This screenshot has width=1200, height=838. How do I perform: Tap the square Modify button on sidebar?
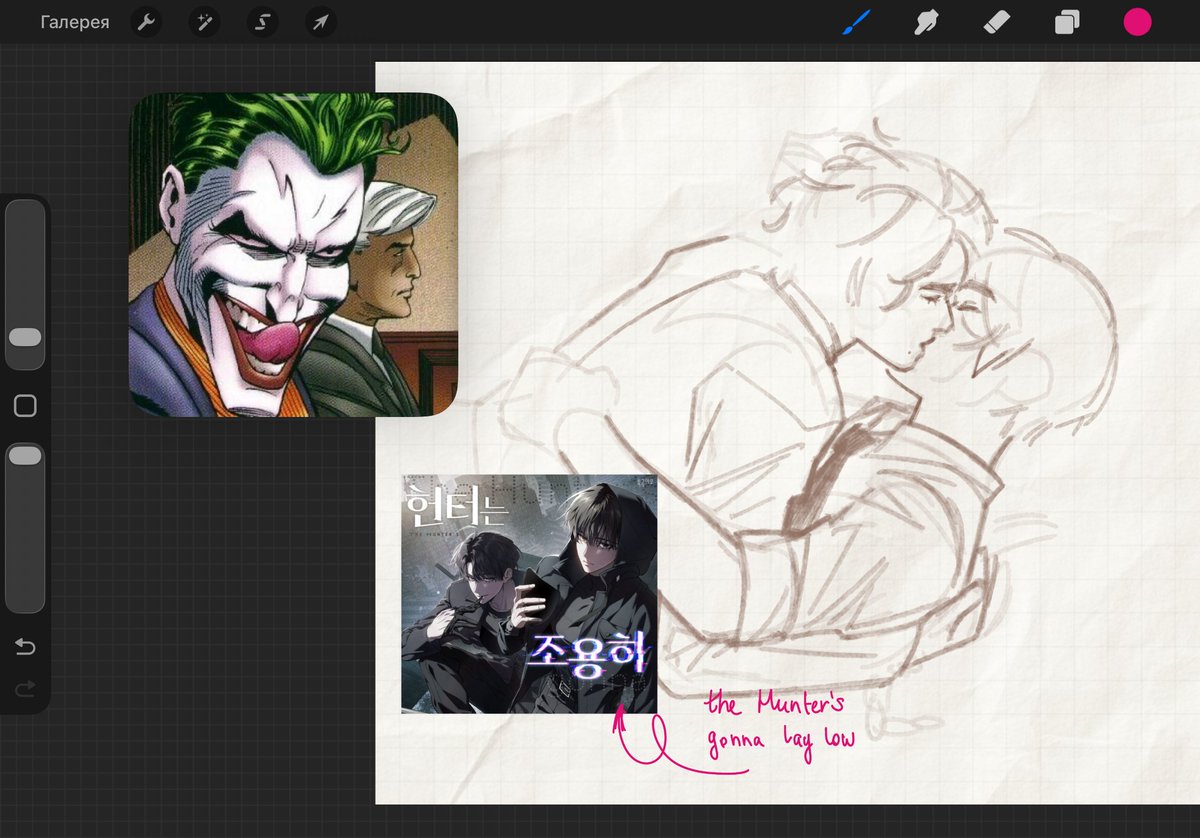point(25,405)
